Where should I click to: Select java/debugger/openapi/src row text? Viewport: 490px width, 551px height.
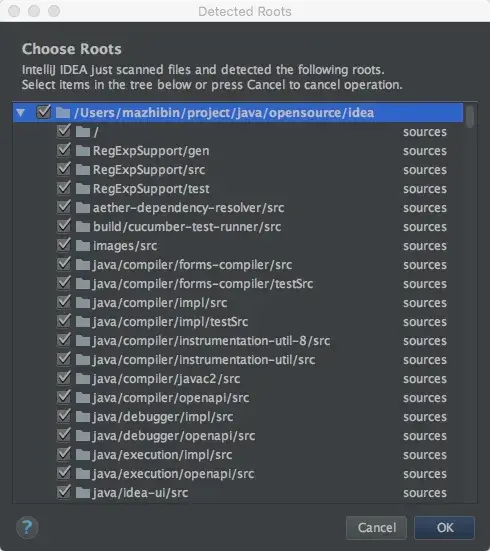[x=174, y=436]
